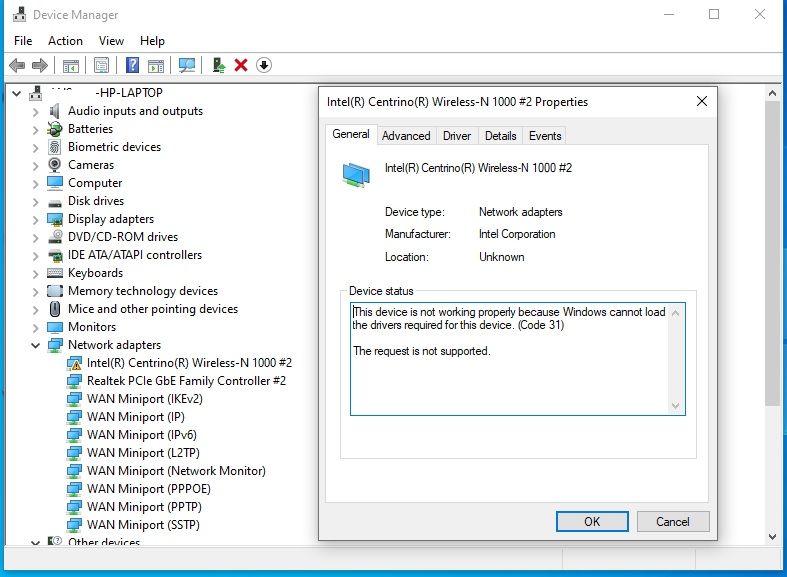Open the View menu
This screenshot has height=577, width=787.
coord(111,41)
